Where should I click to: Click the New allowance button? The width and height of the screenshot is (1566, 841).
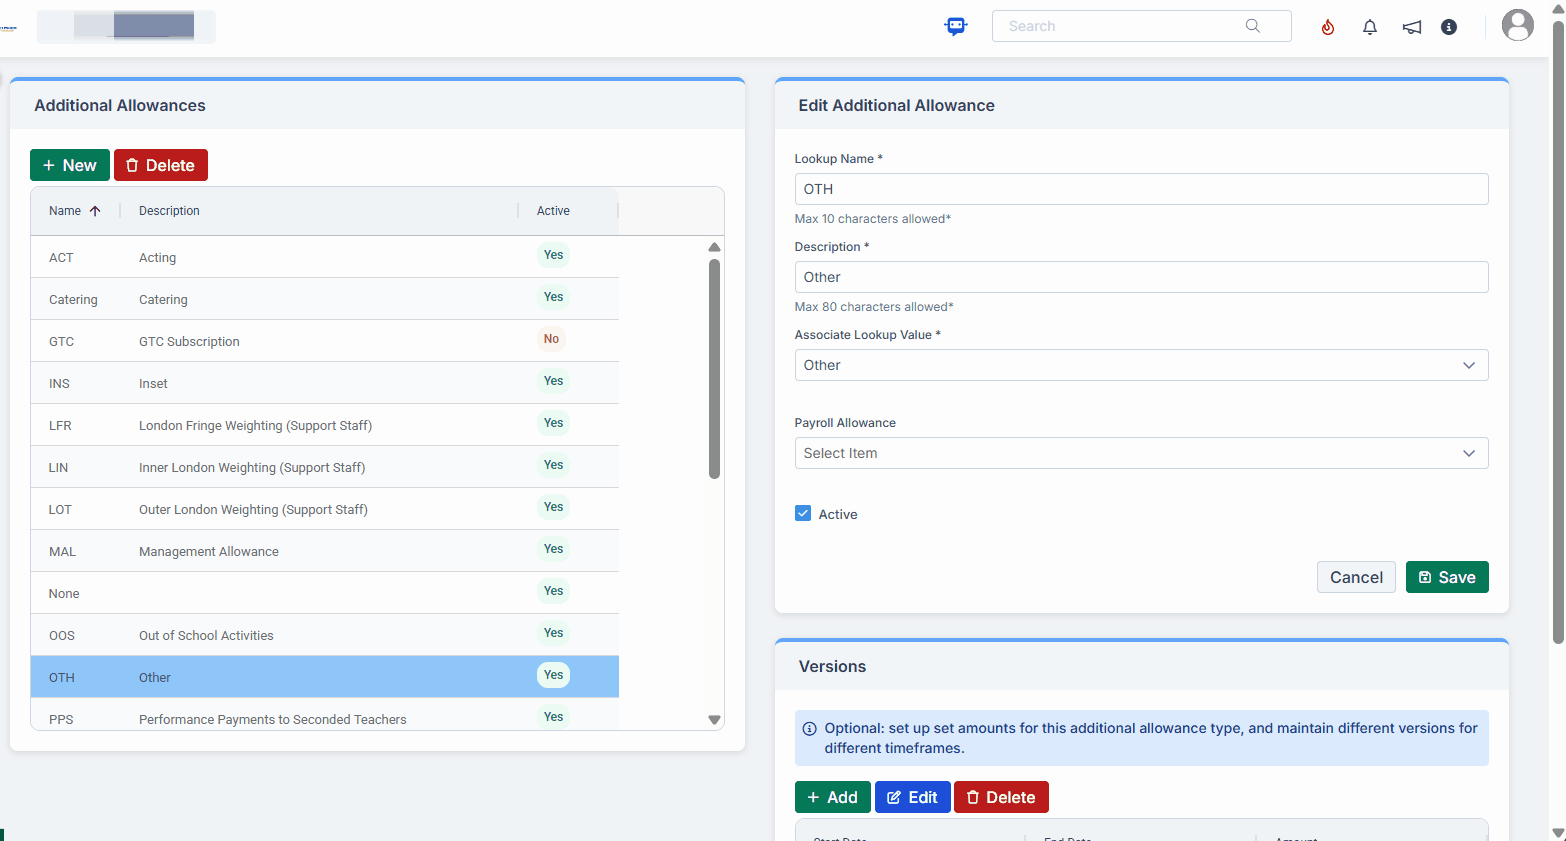pyautogui.click(x=70, y=165)
